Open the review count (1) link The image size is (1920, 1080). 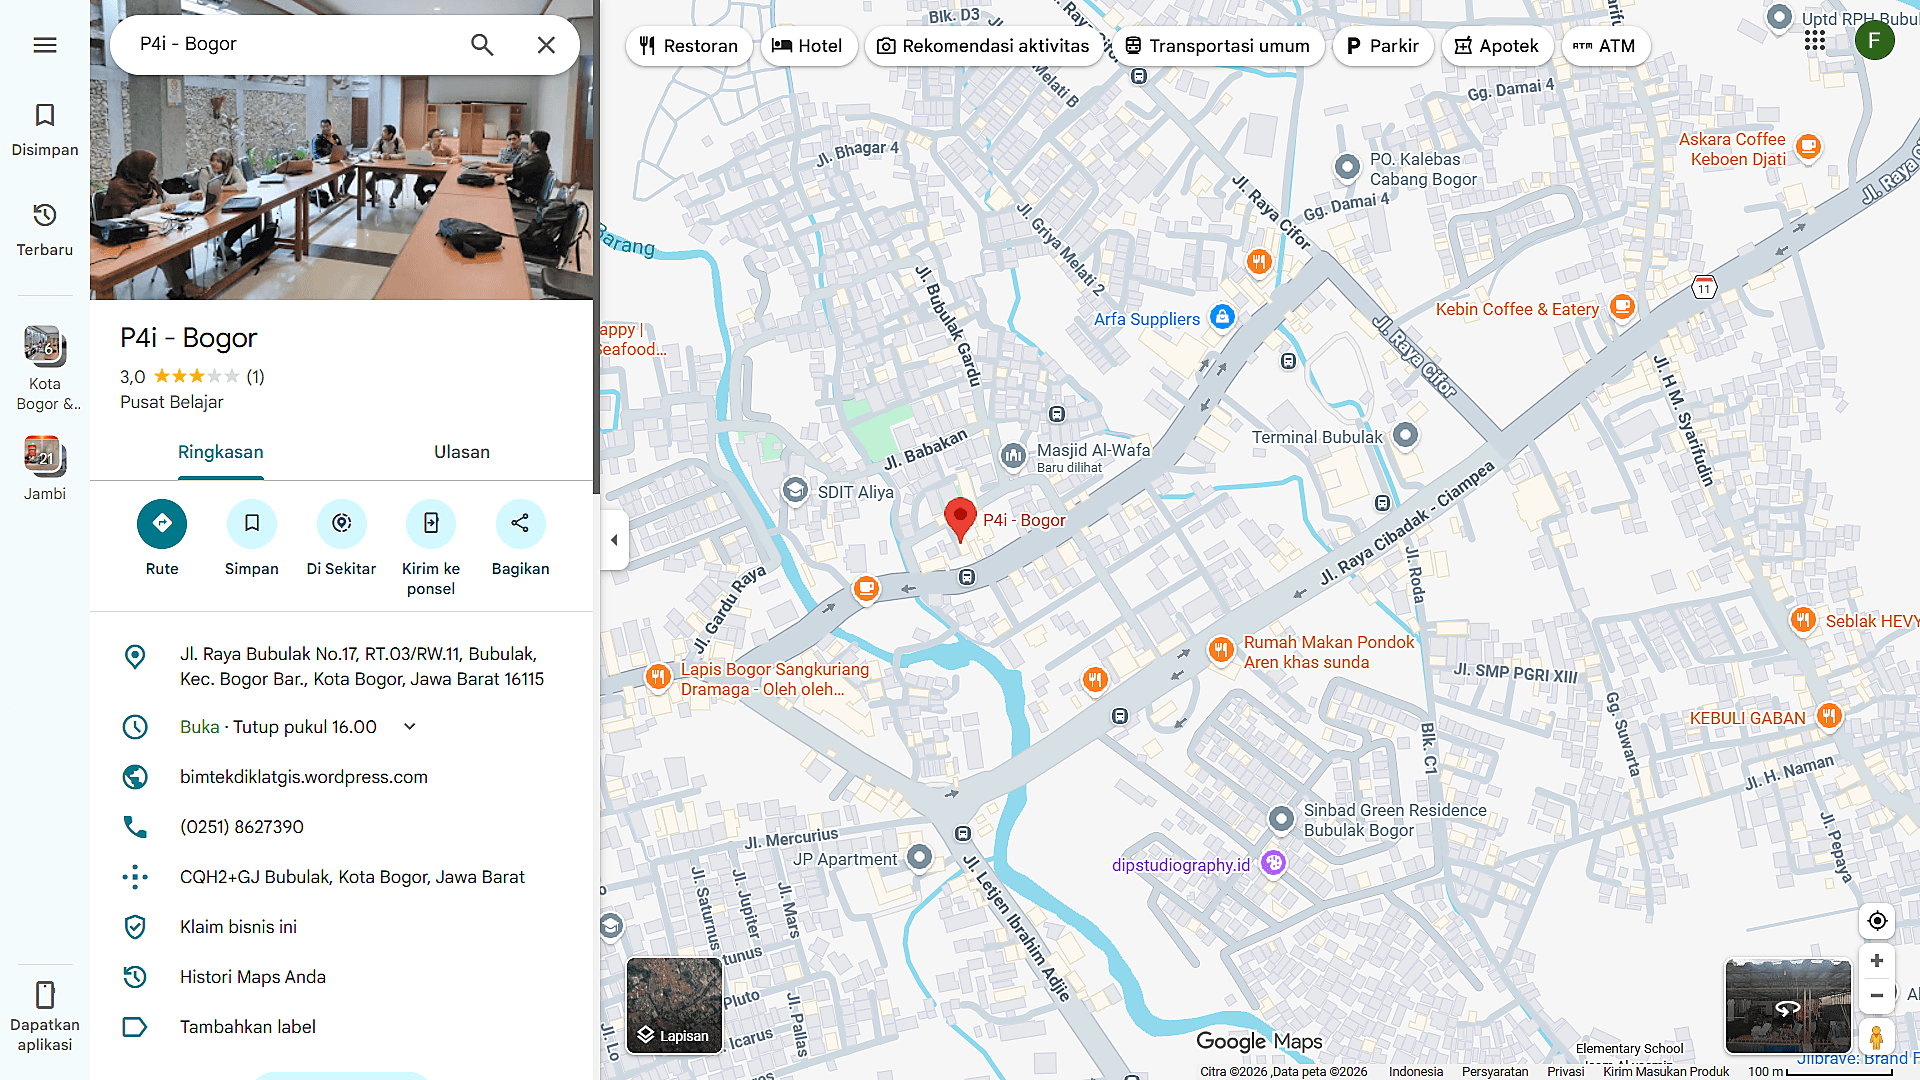[x=256, y=377]
